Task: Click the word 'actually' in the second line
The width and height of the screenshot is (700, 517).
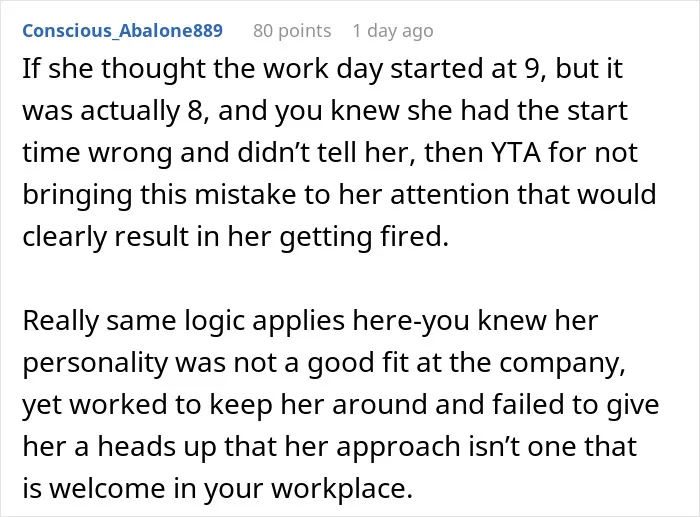Action: (x=130, y=111)
